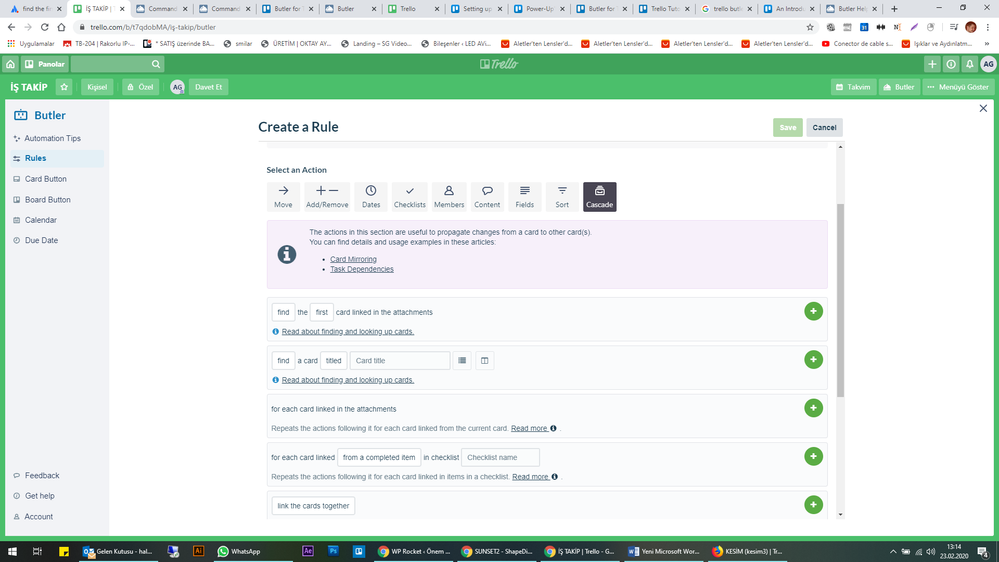
Task: Open Board Button in Butler sidebar
Action: pyautogui.click(x=48, y=199)
